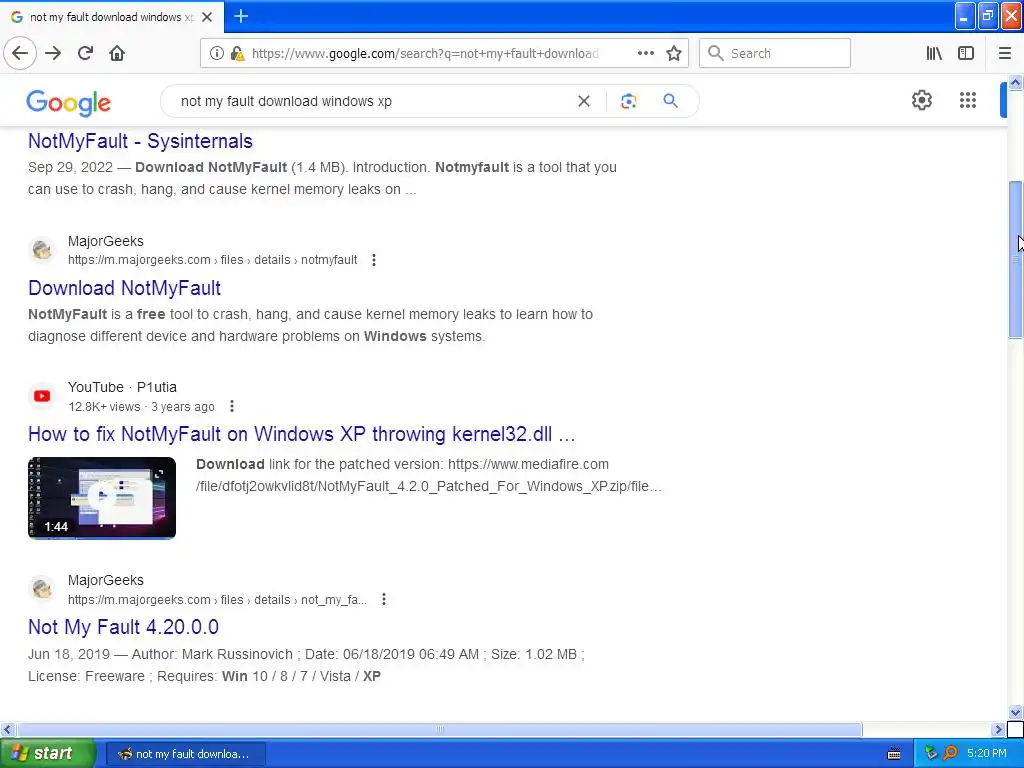Open Not My Fault 4.20.0.0 link
Viewport: 1024px width, 768px height.
click(123, 627)
